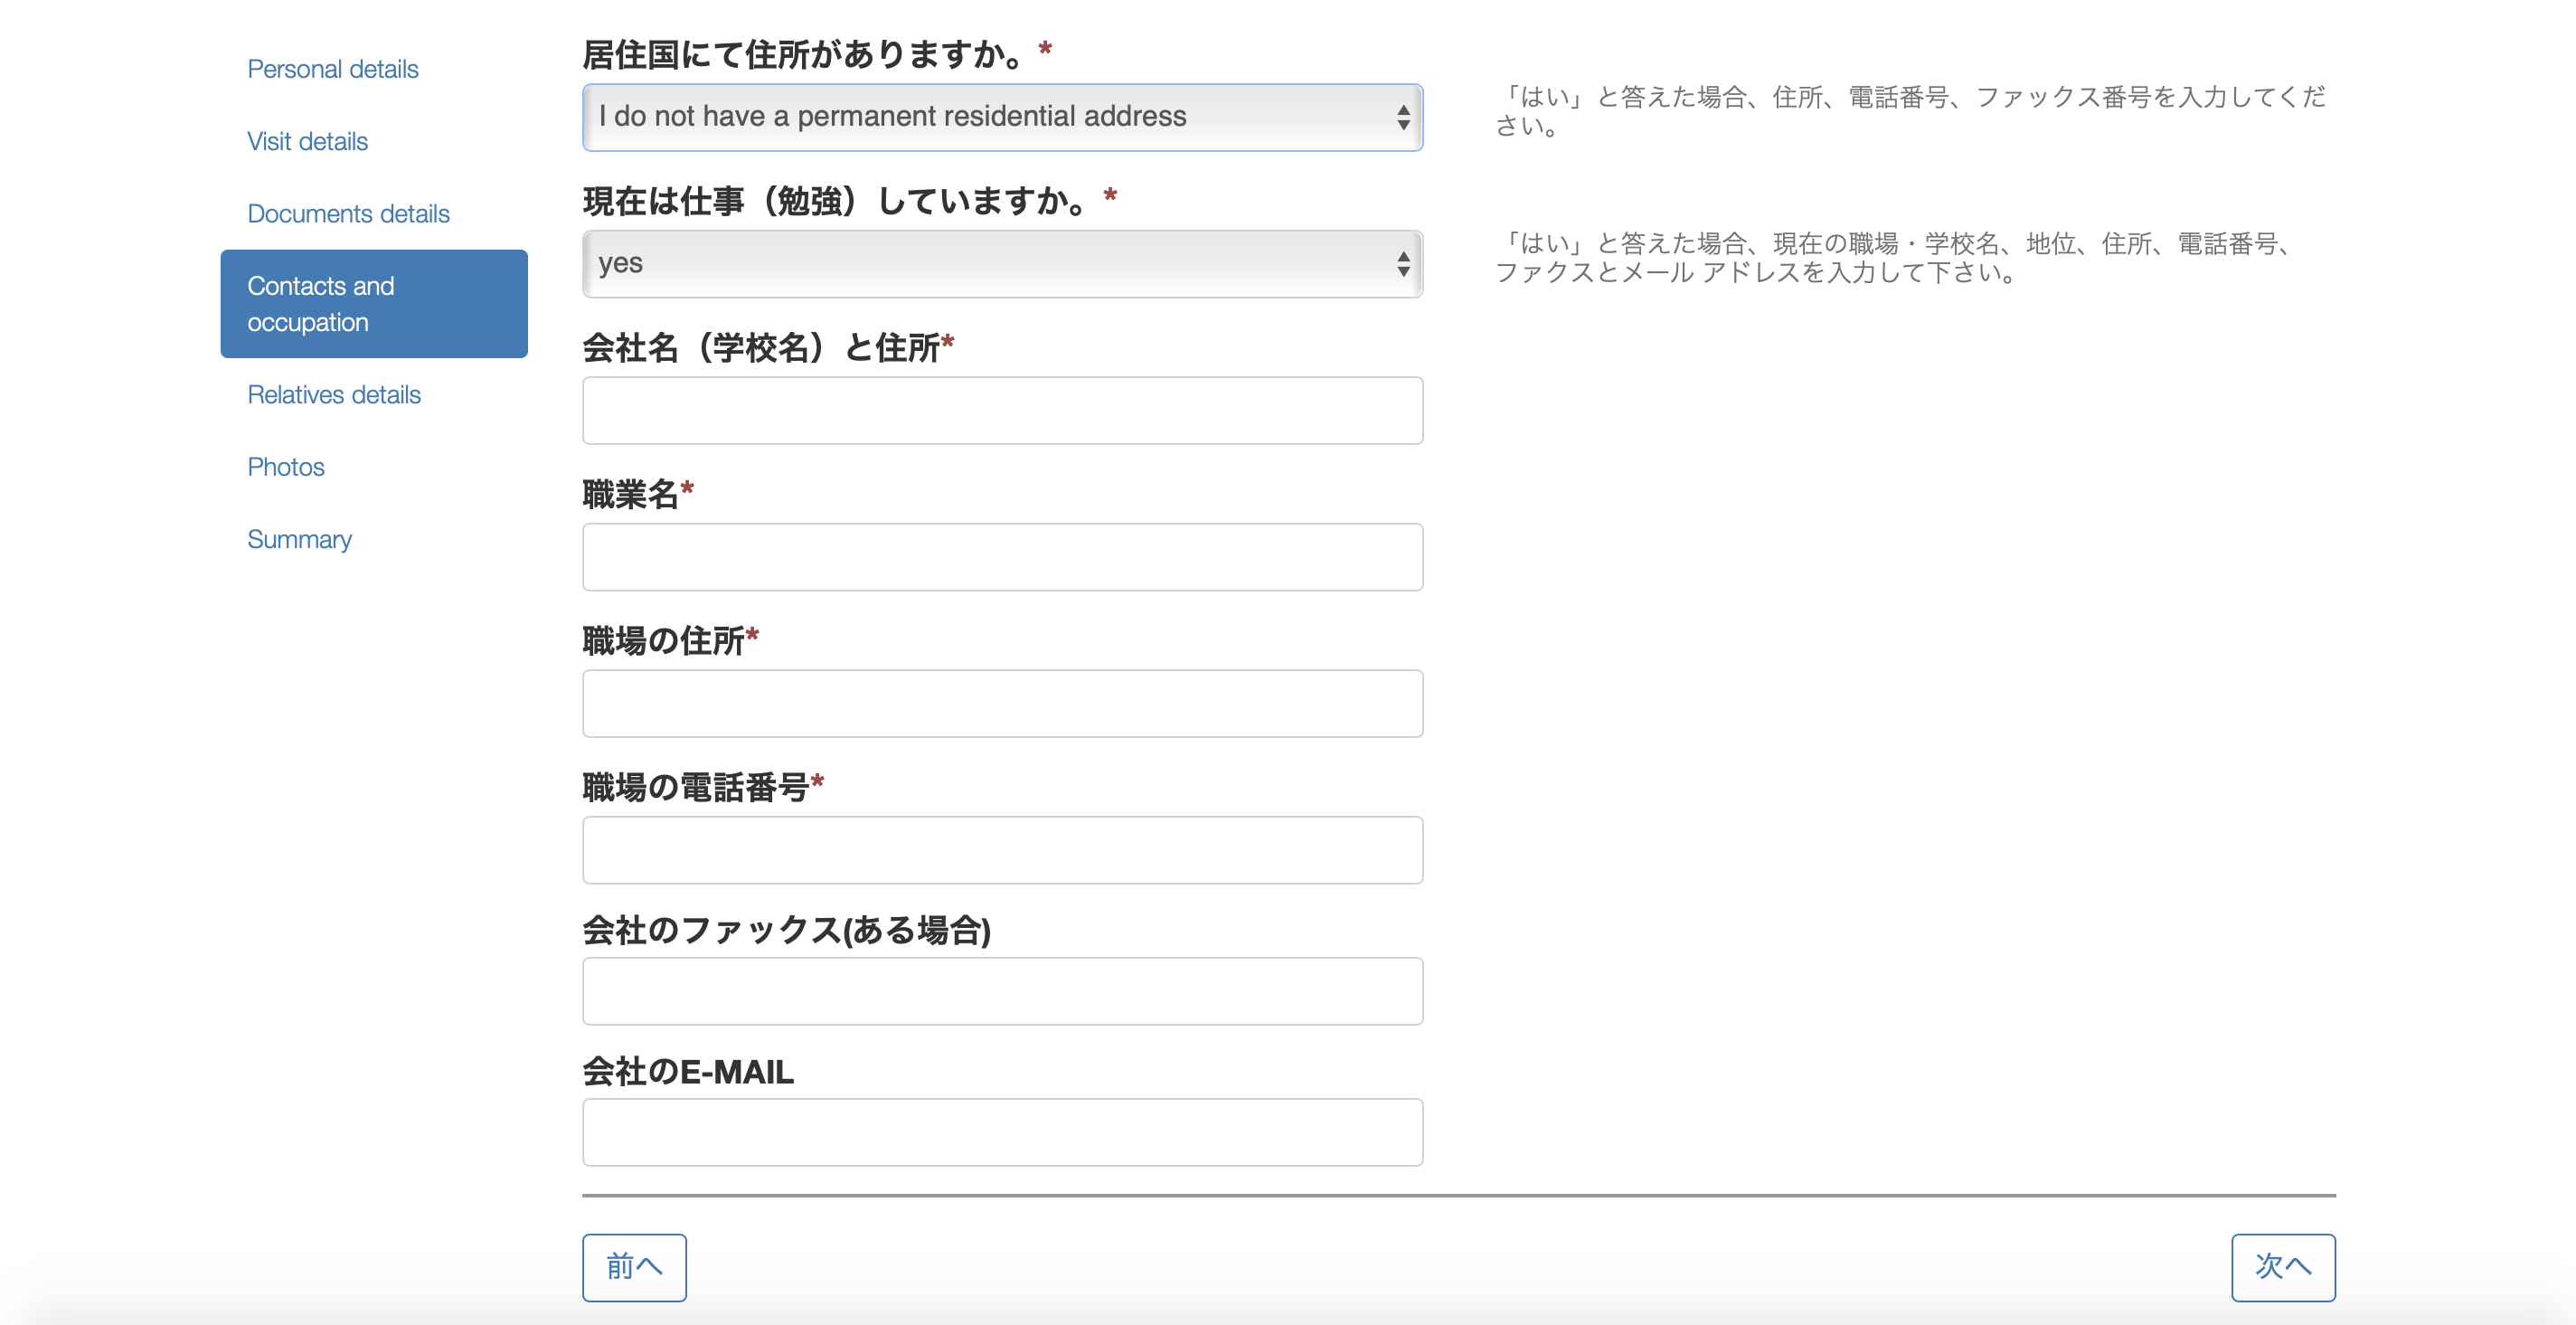
Task: Open the Photos section
Action: click(x=286, y=467)
